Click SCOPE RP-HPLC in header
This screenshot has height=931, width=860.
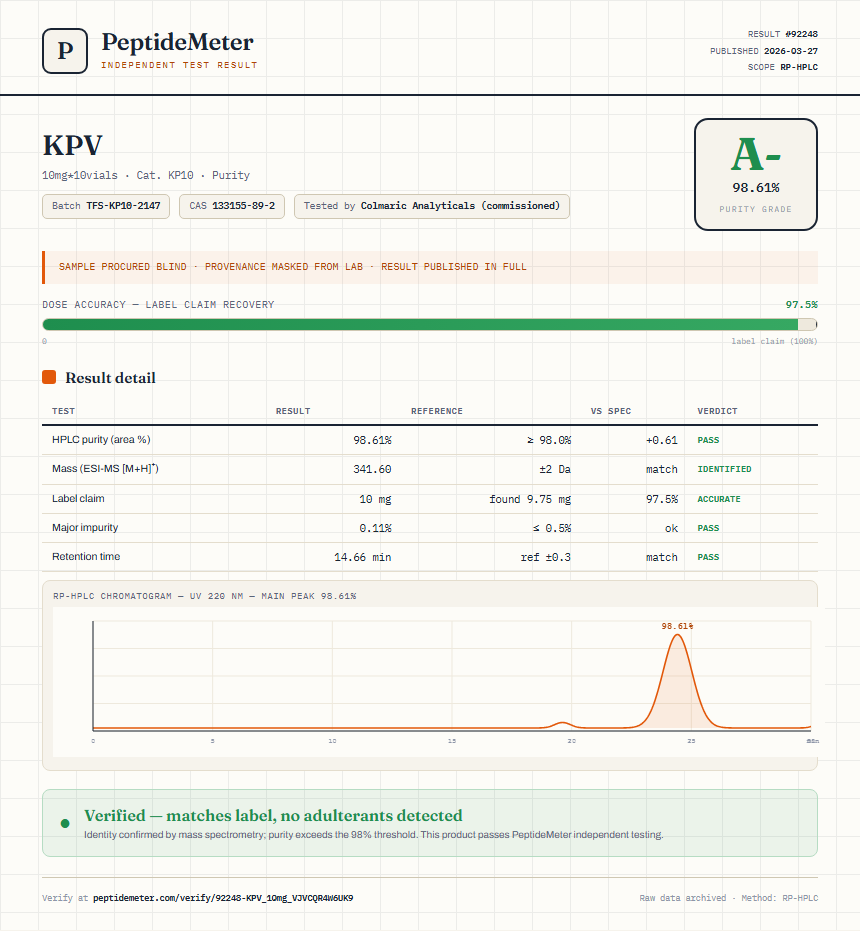783,67
